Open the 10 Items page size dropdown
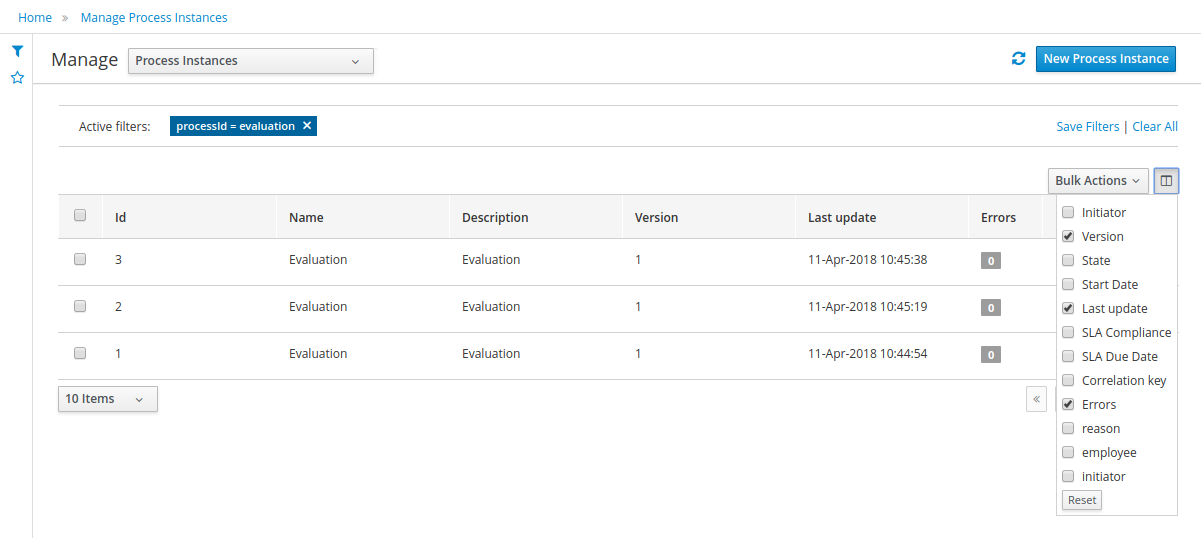This screenshot has height=538, width=1201. pos(107,399)
